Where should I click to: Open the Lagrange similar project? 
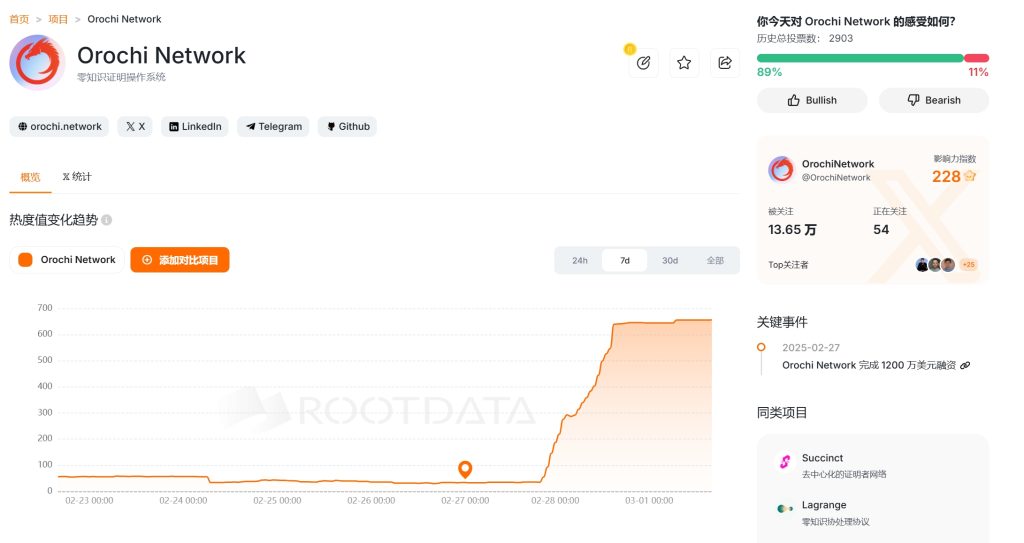click(824, 505)
